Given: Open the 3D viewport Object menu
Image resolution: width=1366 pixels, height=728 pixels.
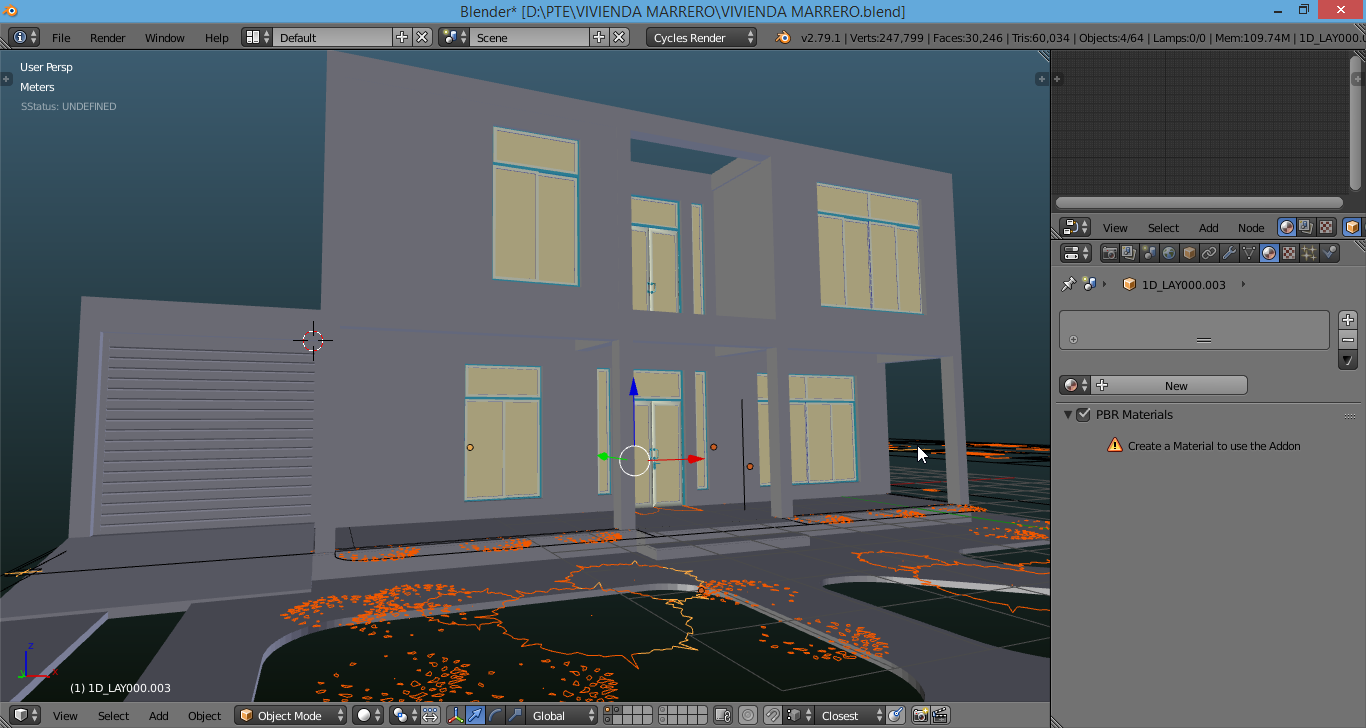Looking at the screenshot, I should [205, 716].
